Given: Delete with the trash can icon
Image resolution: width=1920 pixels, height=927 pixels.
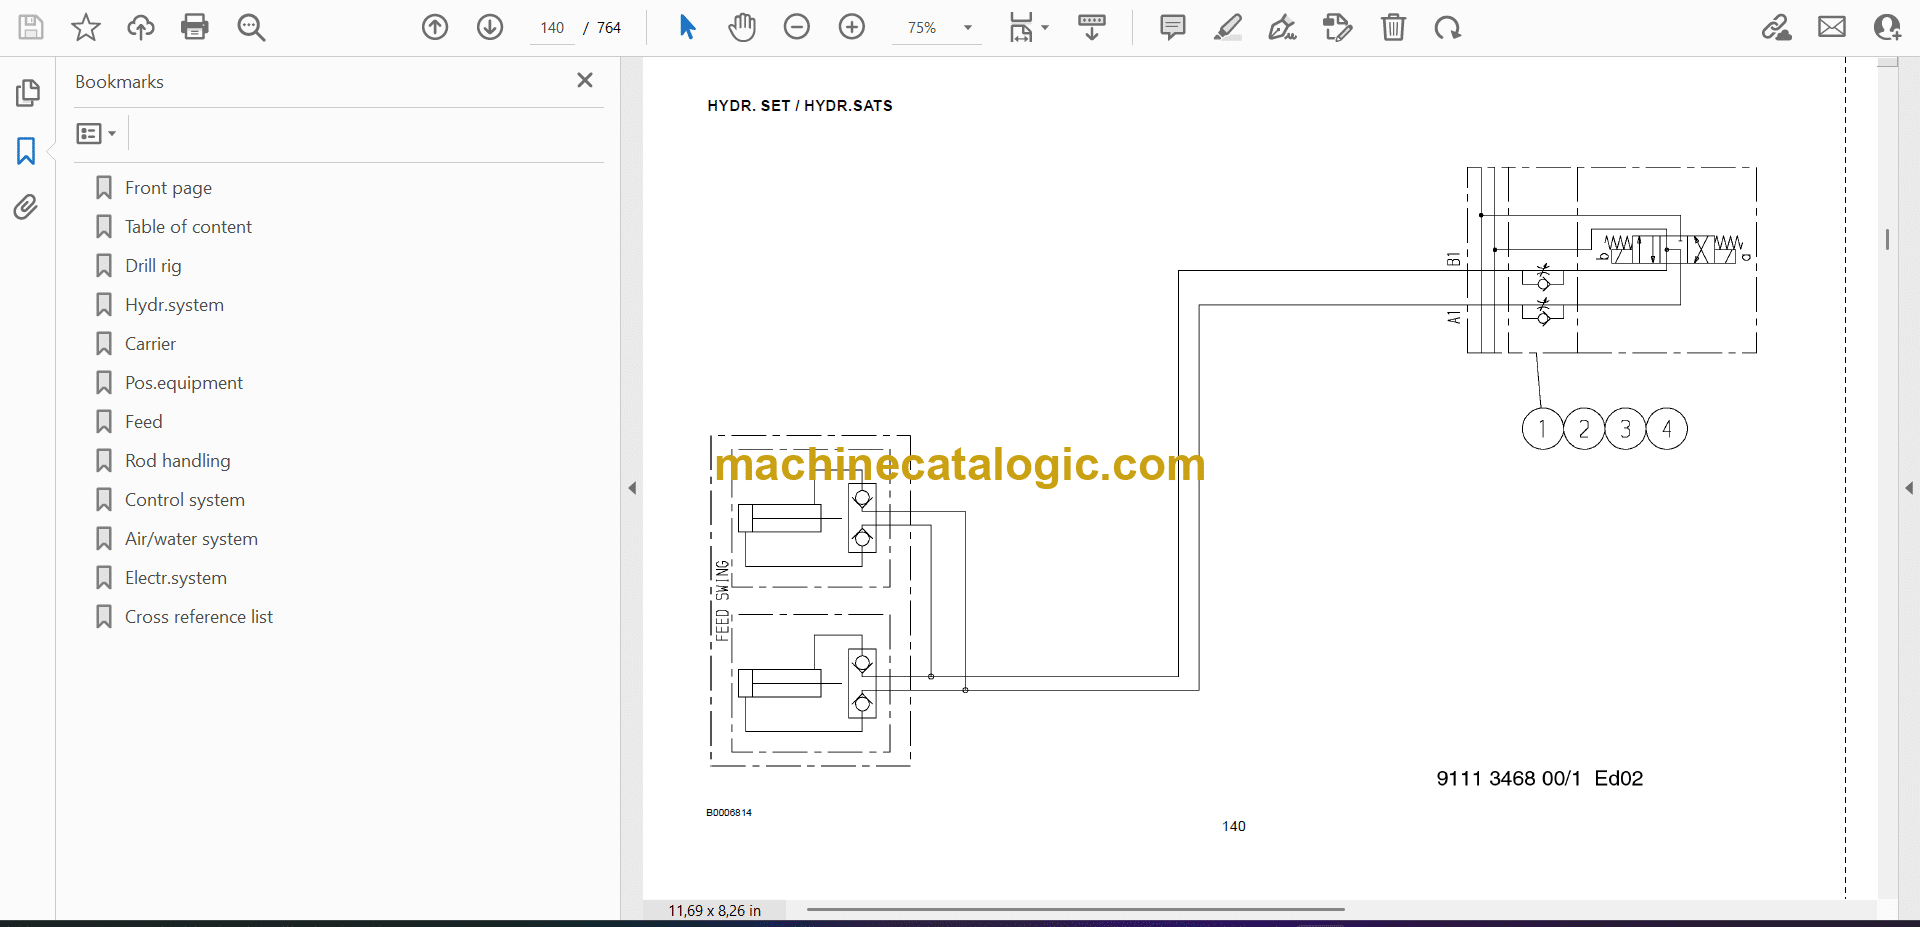Looking at the screenshot, I should pos(1393,27).
